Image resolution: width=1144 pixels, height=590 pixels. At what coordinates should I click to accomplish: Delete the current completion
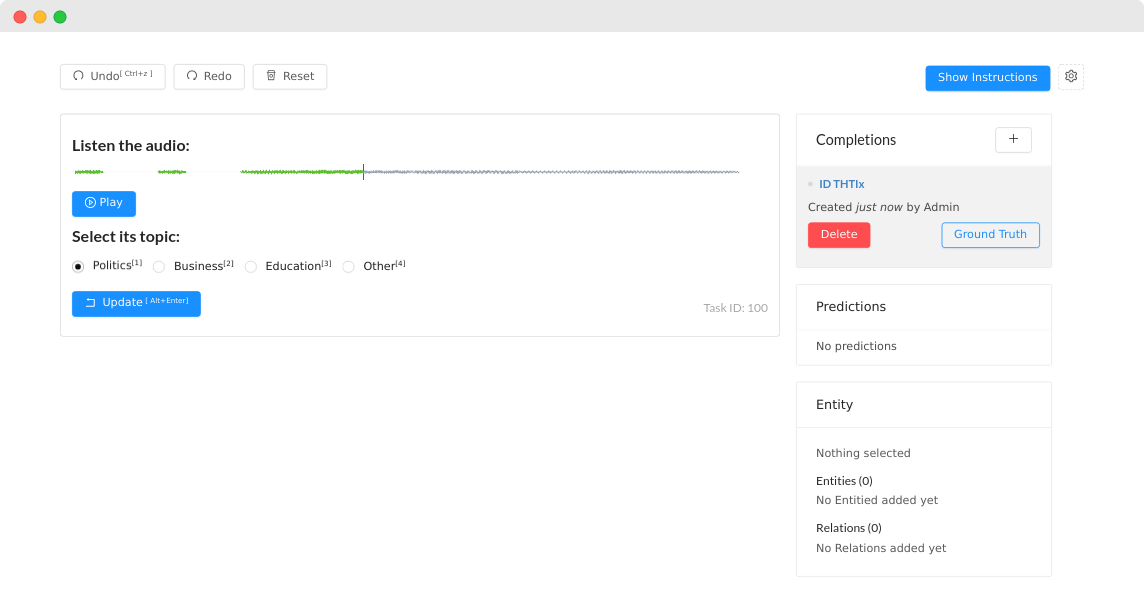pyautogui.click(x=838, y=235)
